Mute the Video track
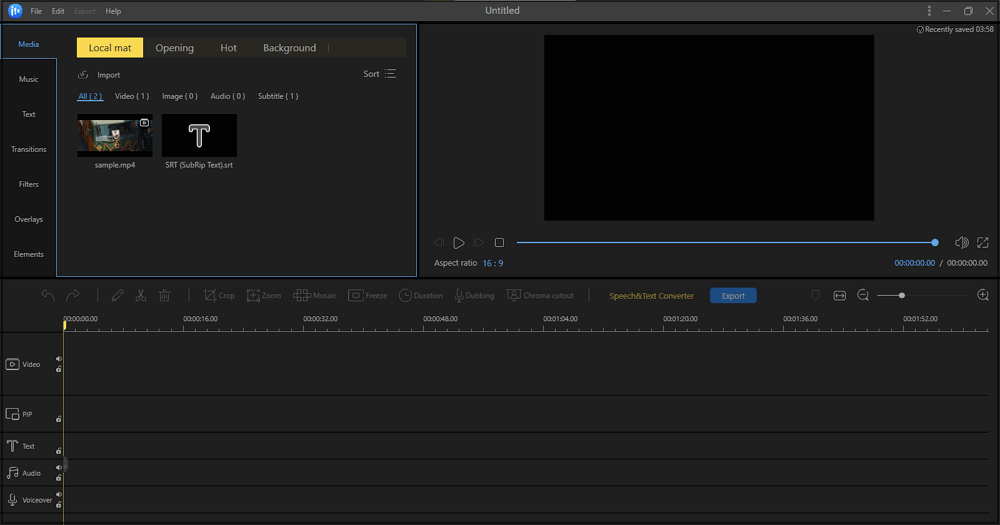The height and width of the screenshot is (525, 1000). click(58, 359)
